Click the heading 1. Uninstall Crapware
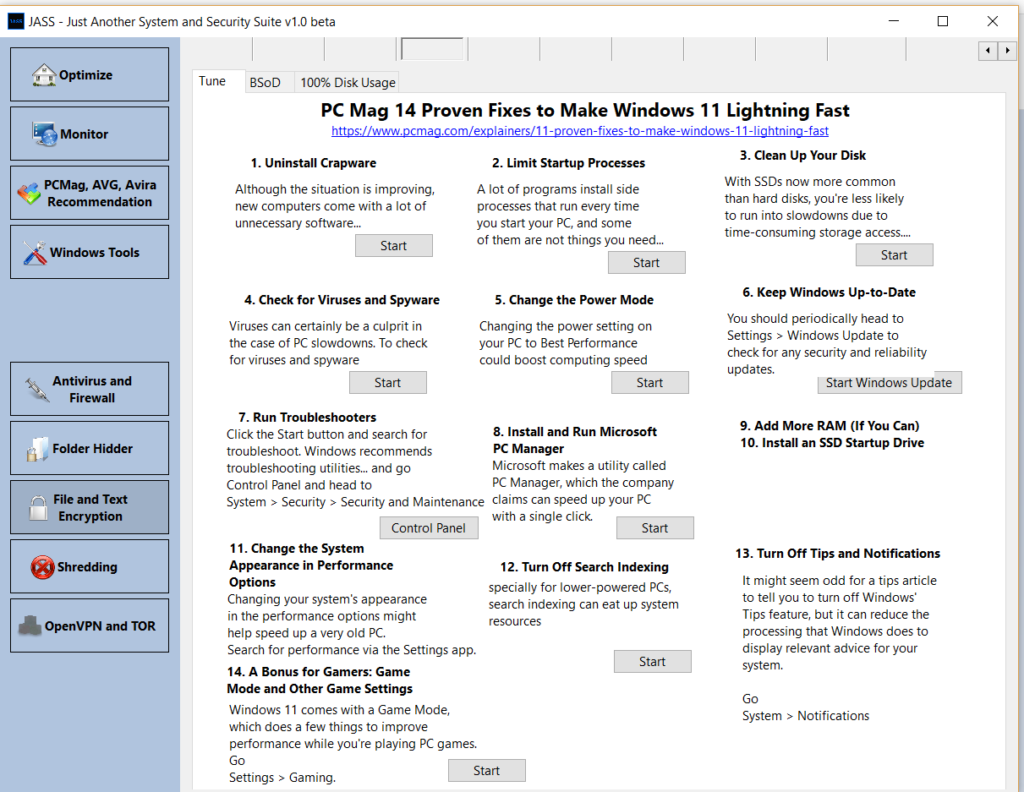The height and width of the screenshot is (792, 1024). tap(313, 163)
